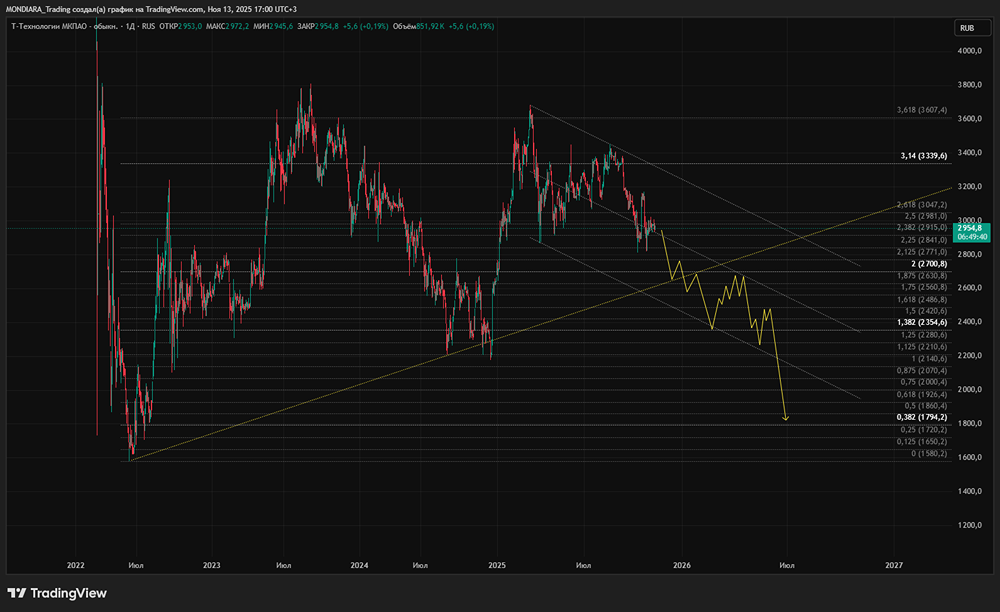Click the 2026 marker on time axis
The image size is (1000, 612).
(681, 565)
